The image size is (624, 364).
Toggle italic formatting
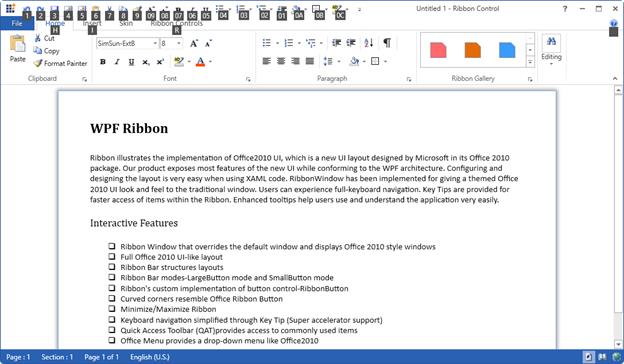point(117,62)
